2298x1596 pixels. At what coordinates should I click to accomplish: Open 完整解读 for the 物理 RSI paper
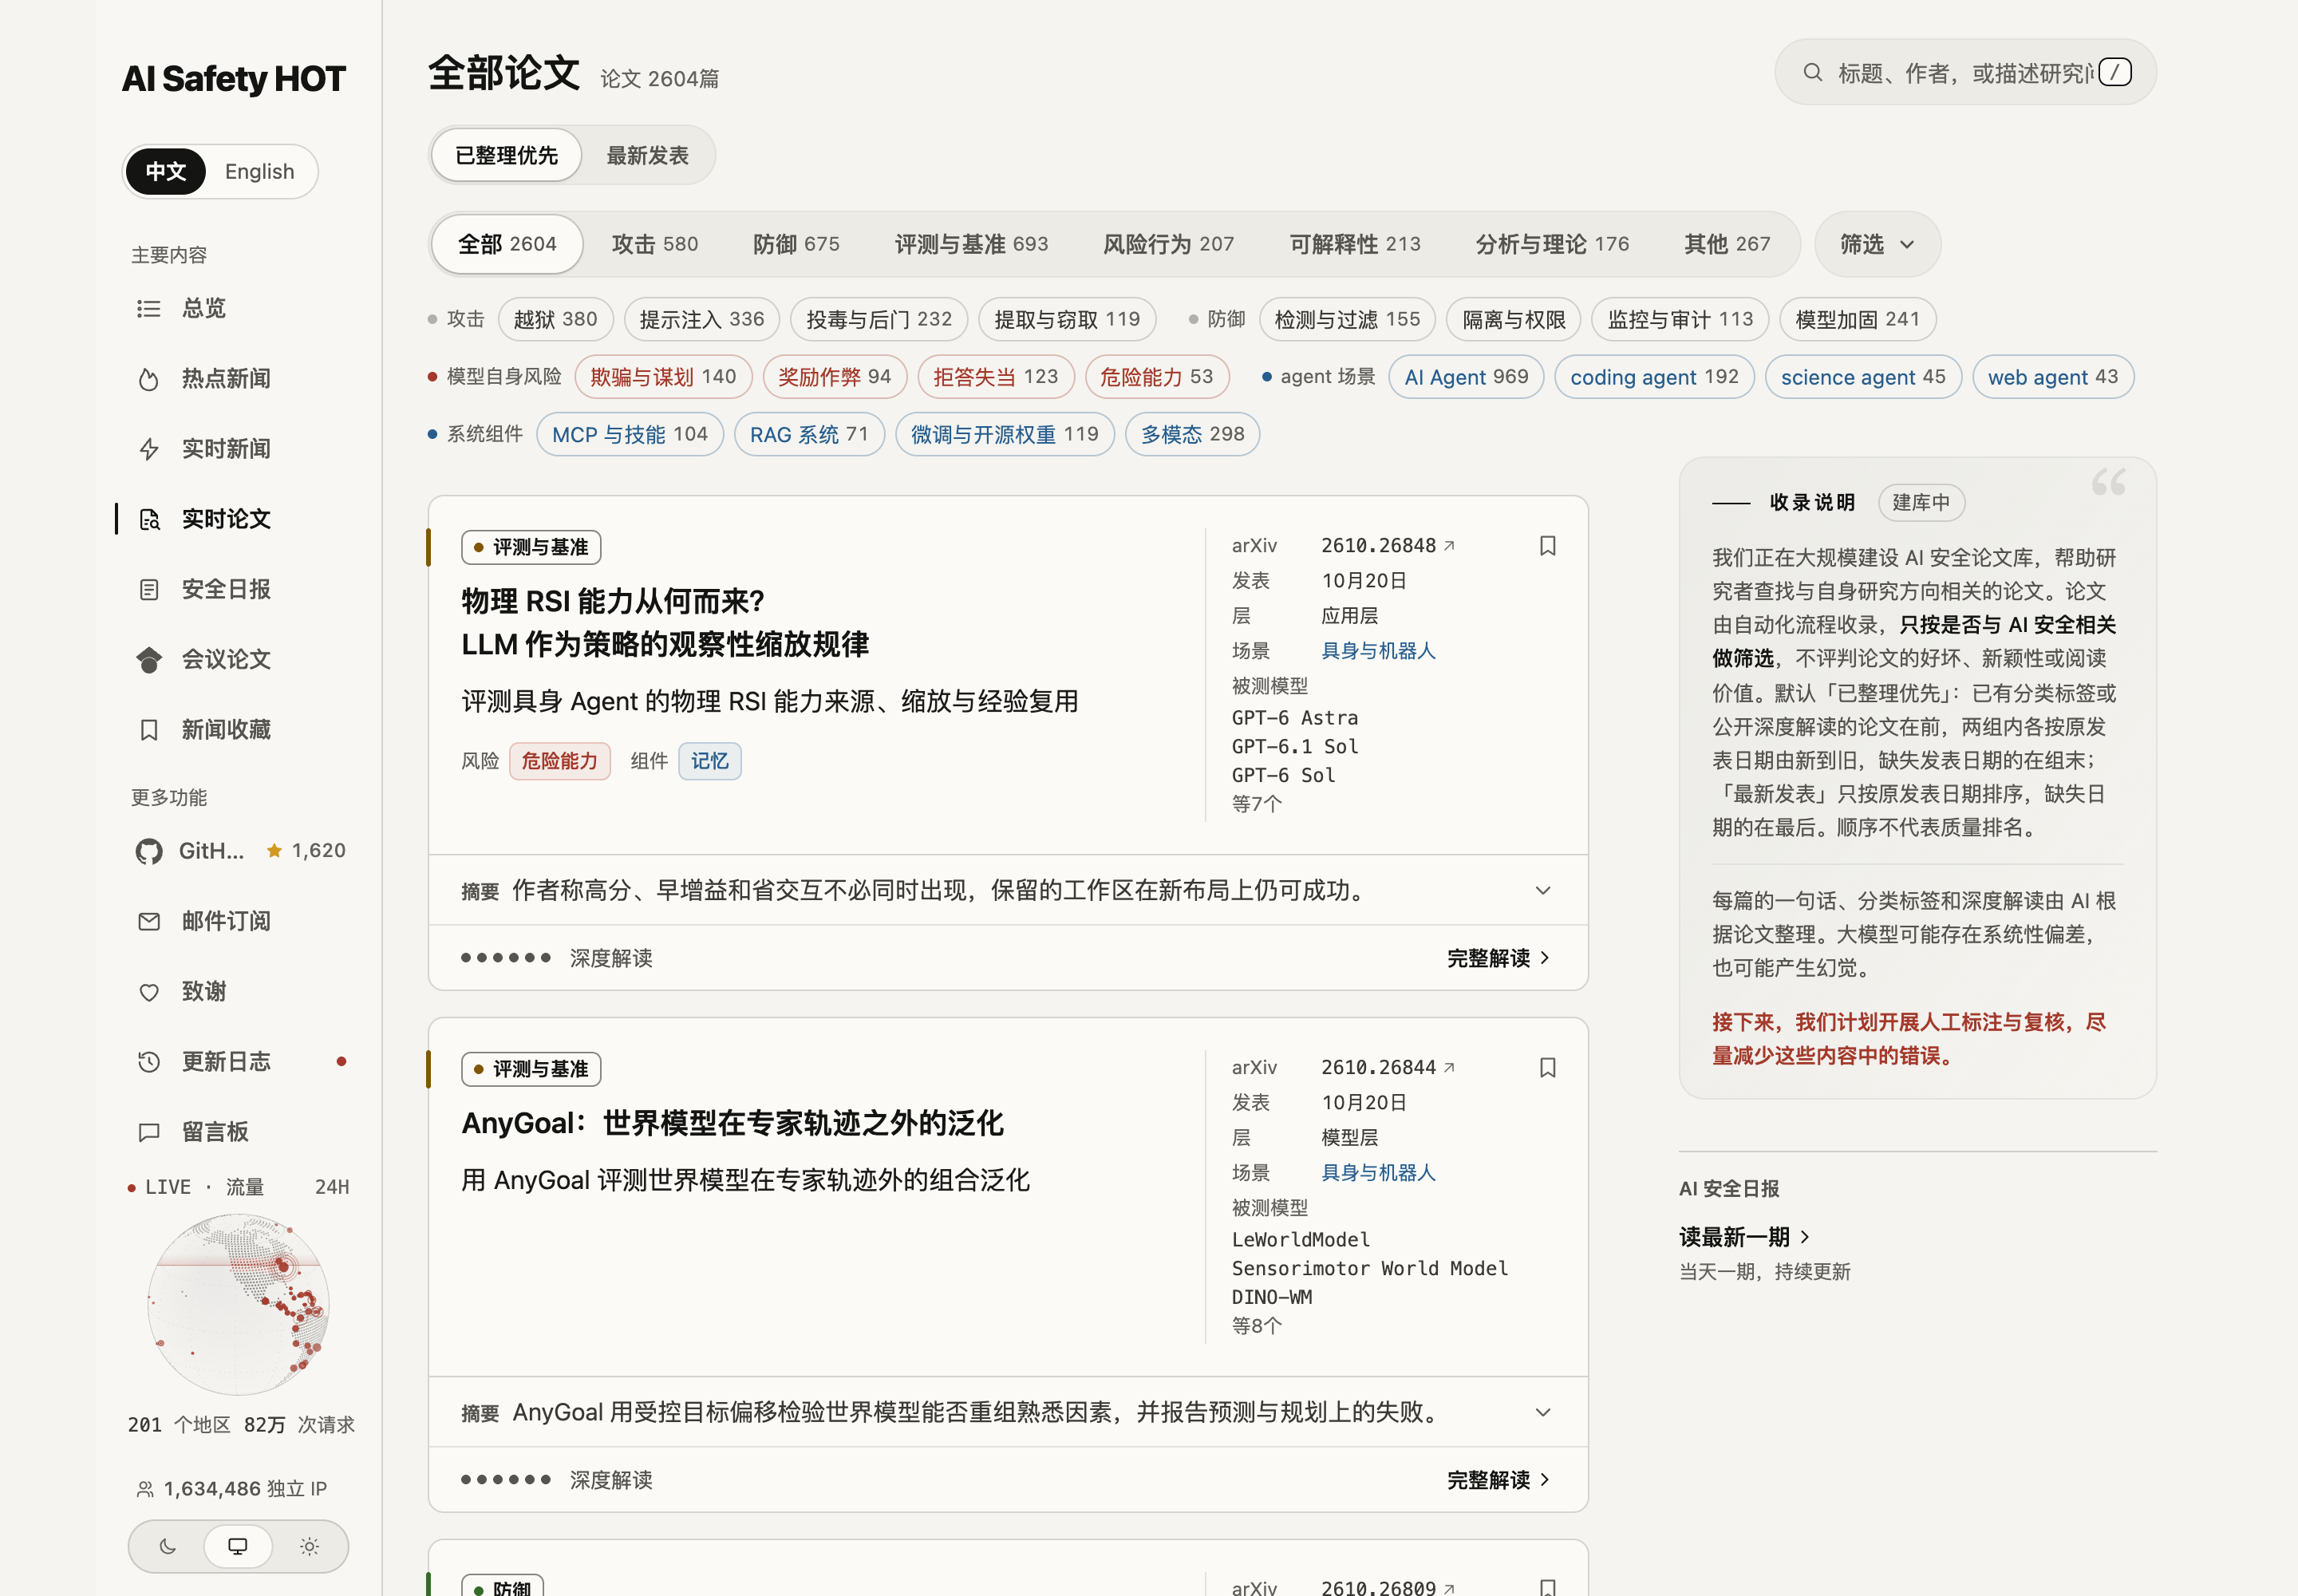point(1498,959)
